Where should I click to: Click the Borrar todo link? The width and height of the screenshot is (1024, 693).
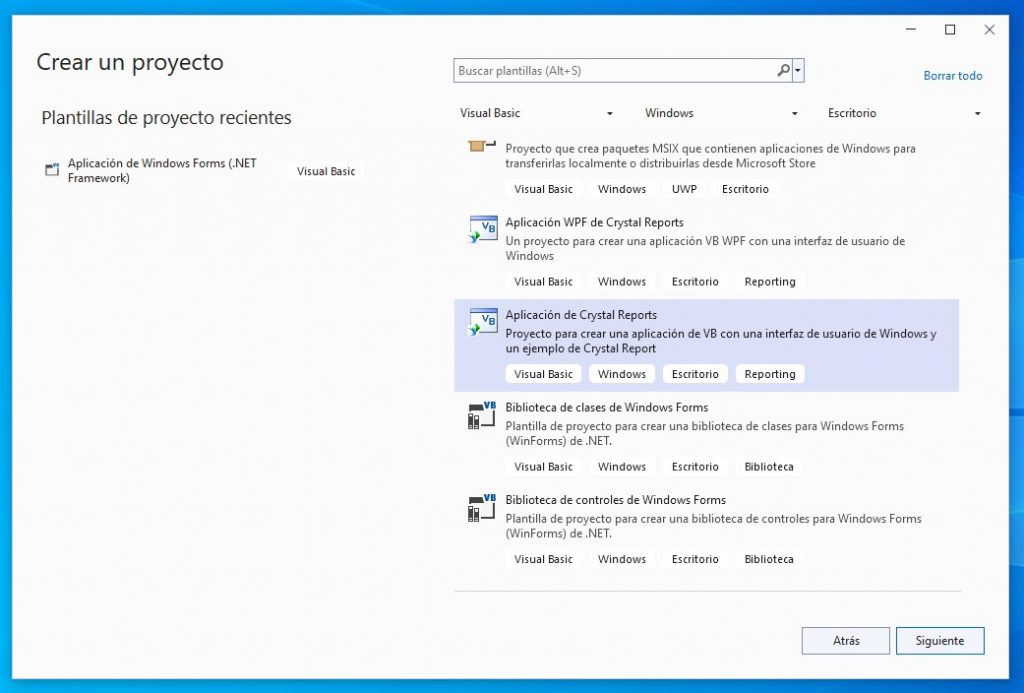952,76
